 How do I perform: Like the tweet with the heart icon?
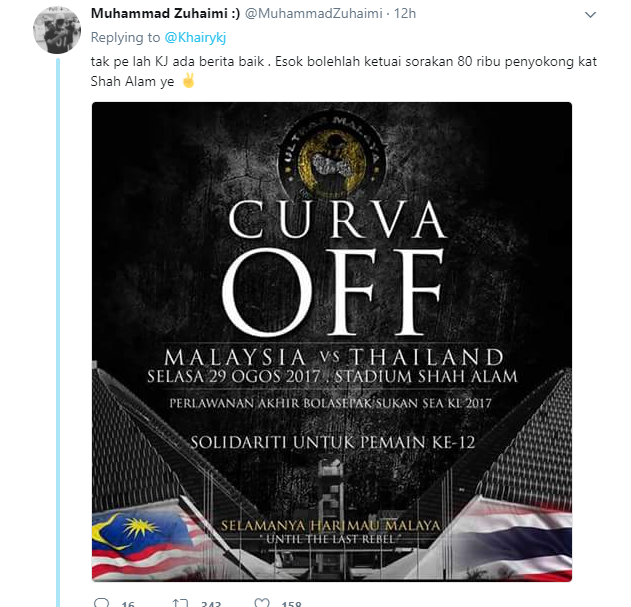point(262,603)
